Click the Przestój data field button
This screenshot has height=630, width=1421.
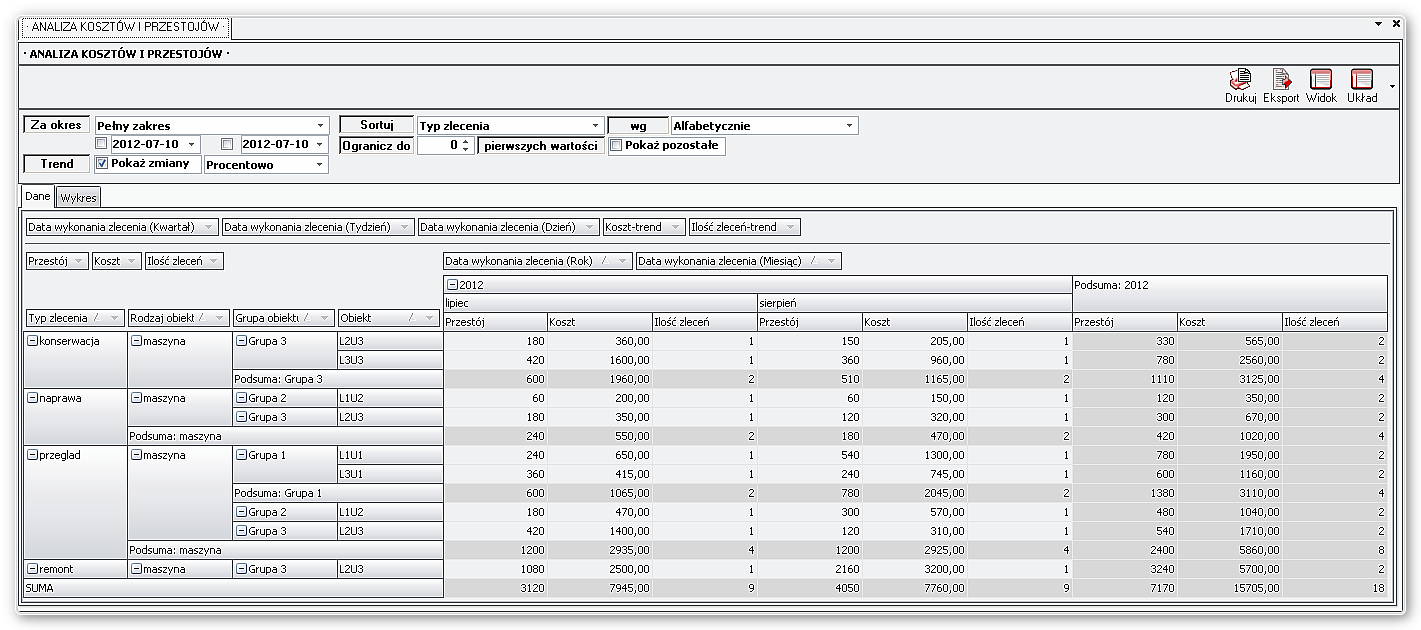click(x=57, y=261)
